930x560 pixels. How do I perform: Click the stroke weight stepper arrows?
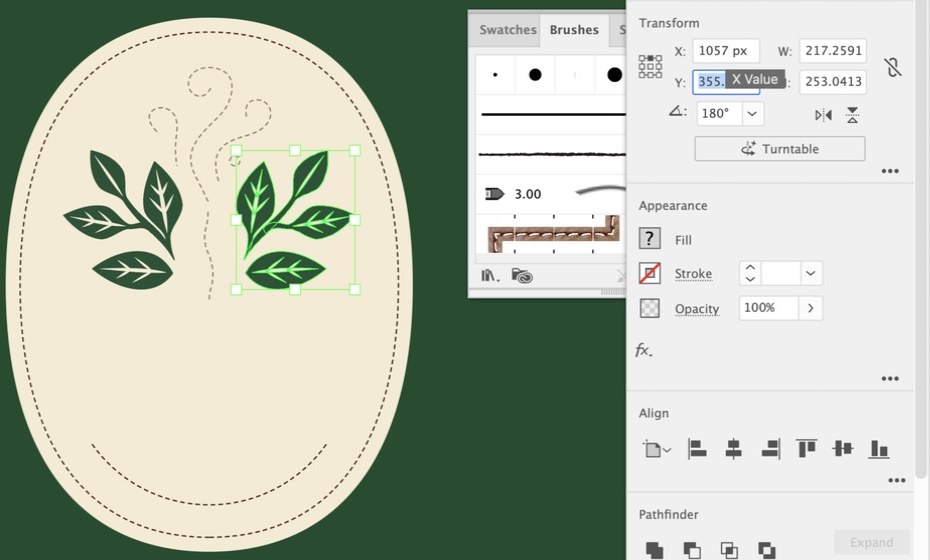coord(750,273)
